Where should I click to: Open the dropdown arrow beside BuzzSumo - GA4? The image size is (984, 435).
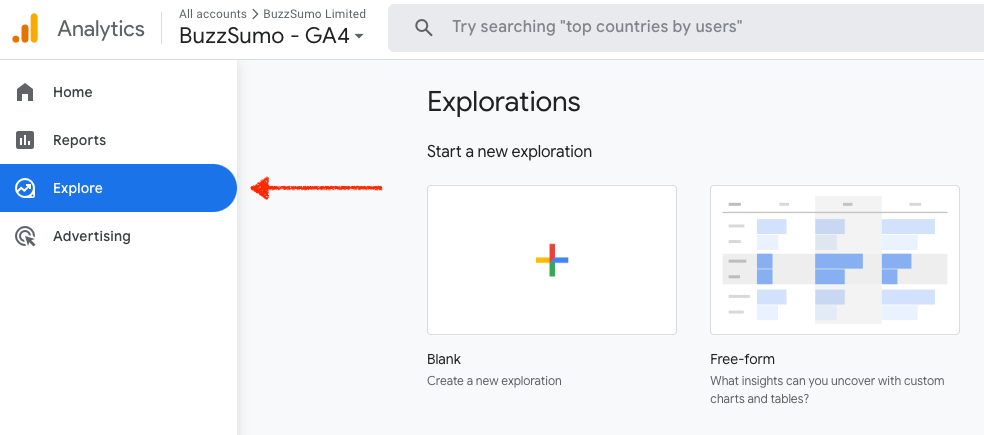(359, 37)
